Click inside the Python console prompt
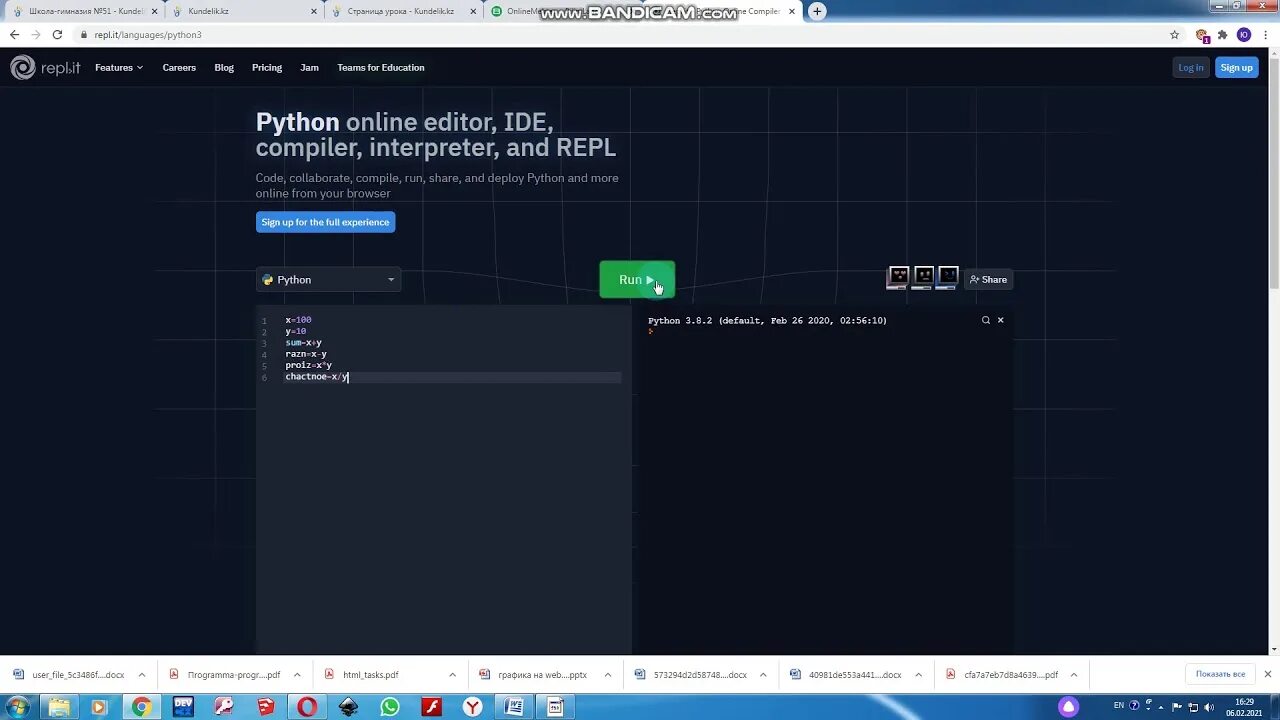1280x720 pixels. coord(650,331)
